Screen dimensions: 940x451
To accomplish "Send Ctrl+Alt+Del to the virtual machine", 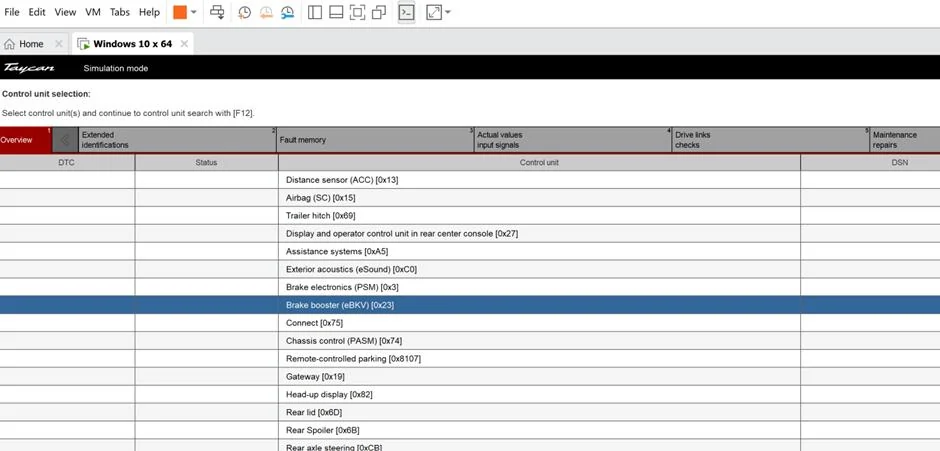I will tap(217, 12).
